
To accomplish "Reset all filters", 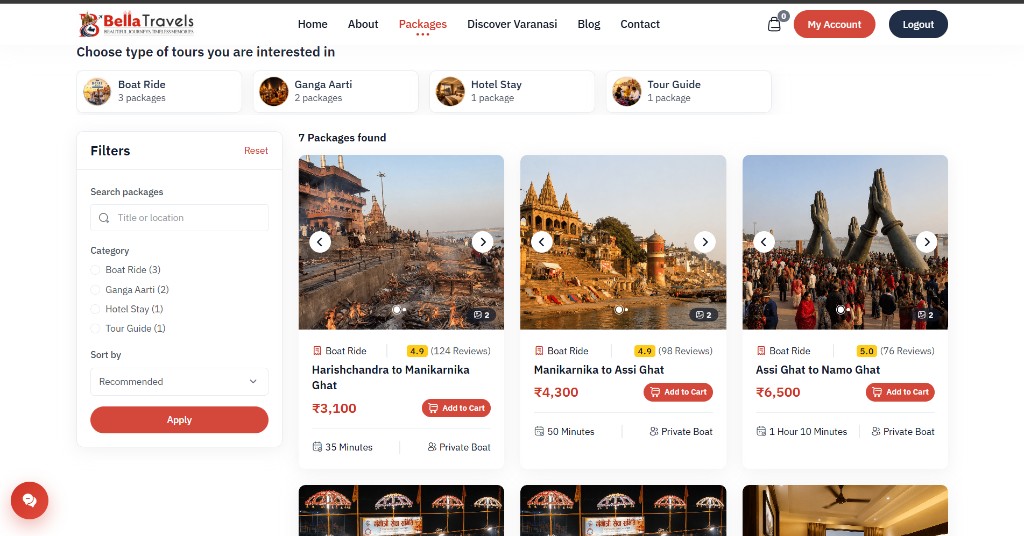I will point(256,151).
